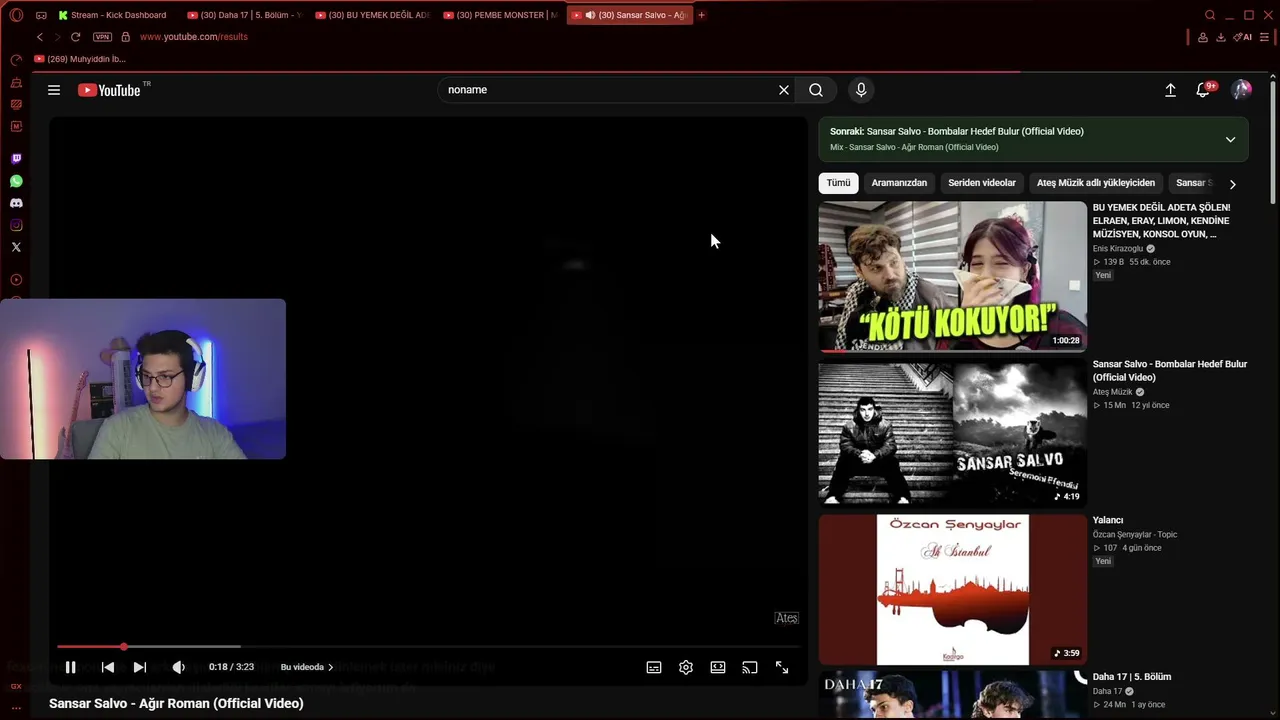1280x720 pixels.
Task: Show more filter chips with right arrow
Action: point(1232,184)
